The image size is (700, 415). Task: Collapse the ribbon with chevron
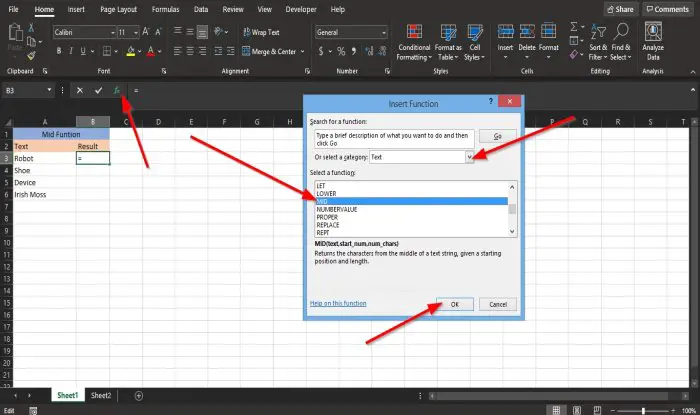click(x=692, y=72)
